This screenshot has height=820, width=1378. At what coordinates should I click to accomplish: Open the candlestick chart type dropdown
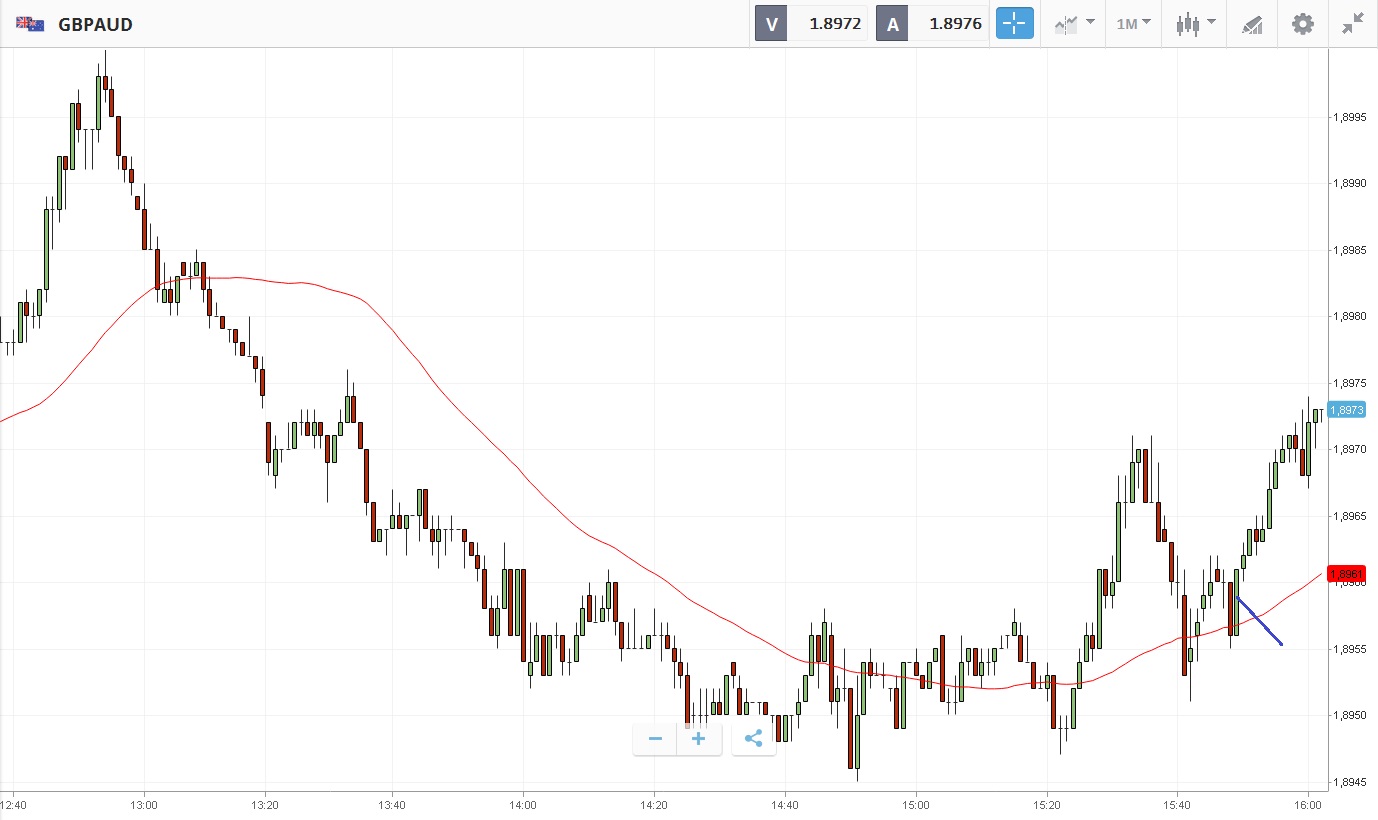(1195, 23)
